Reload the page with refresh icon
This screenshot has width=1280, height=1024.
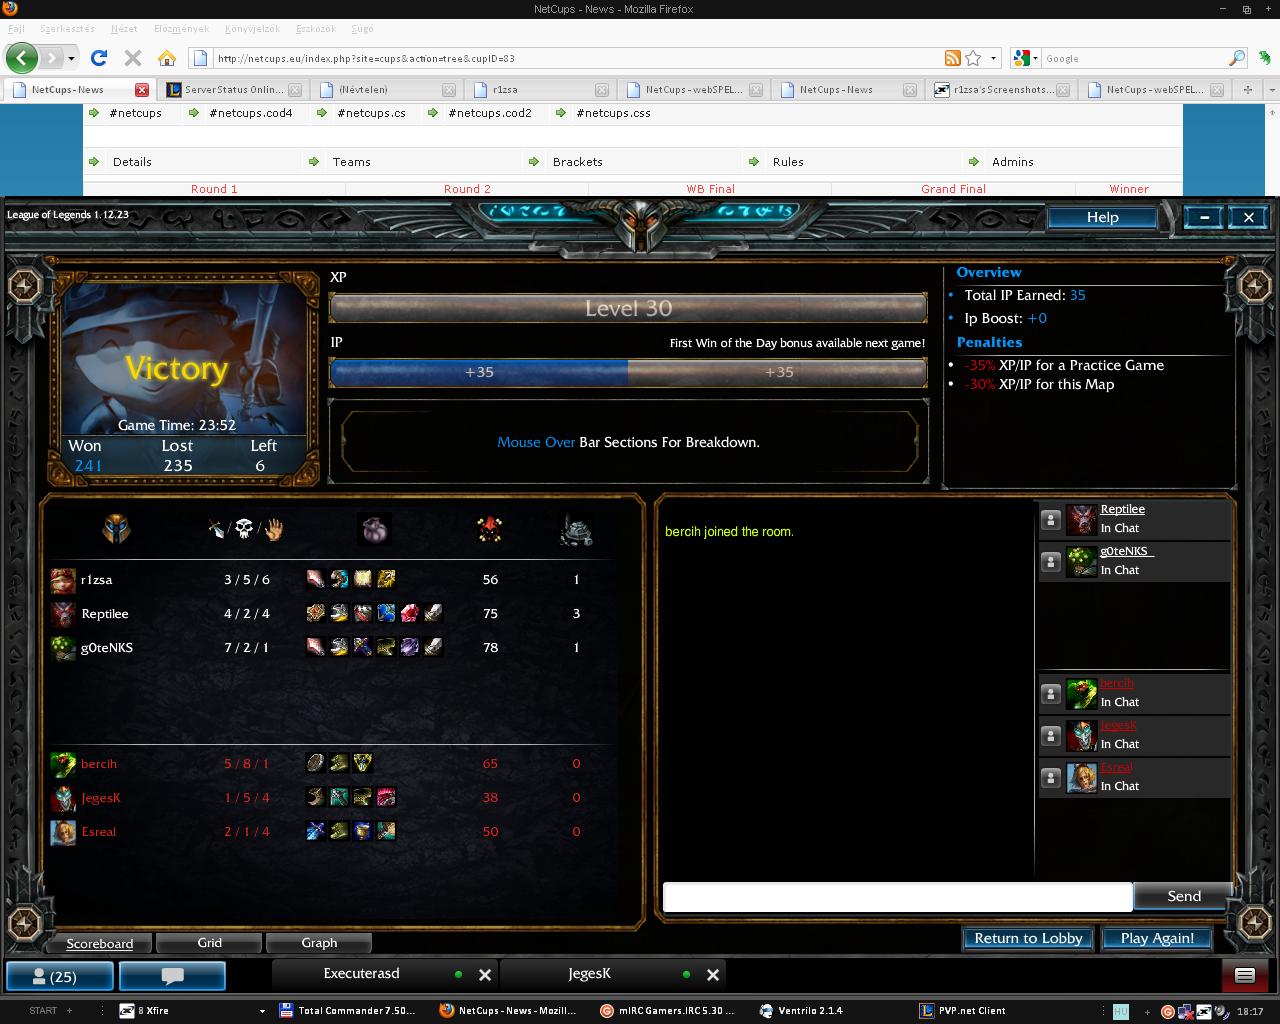pyautogui.click(x=99, y=58)
